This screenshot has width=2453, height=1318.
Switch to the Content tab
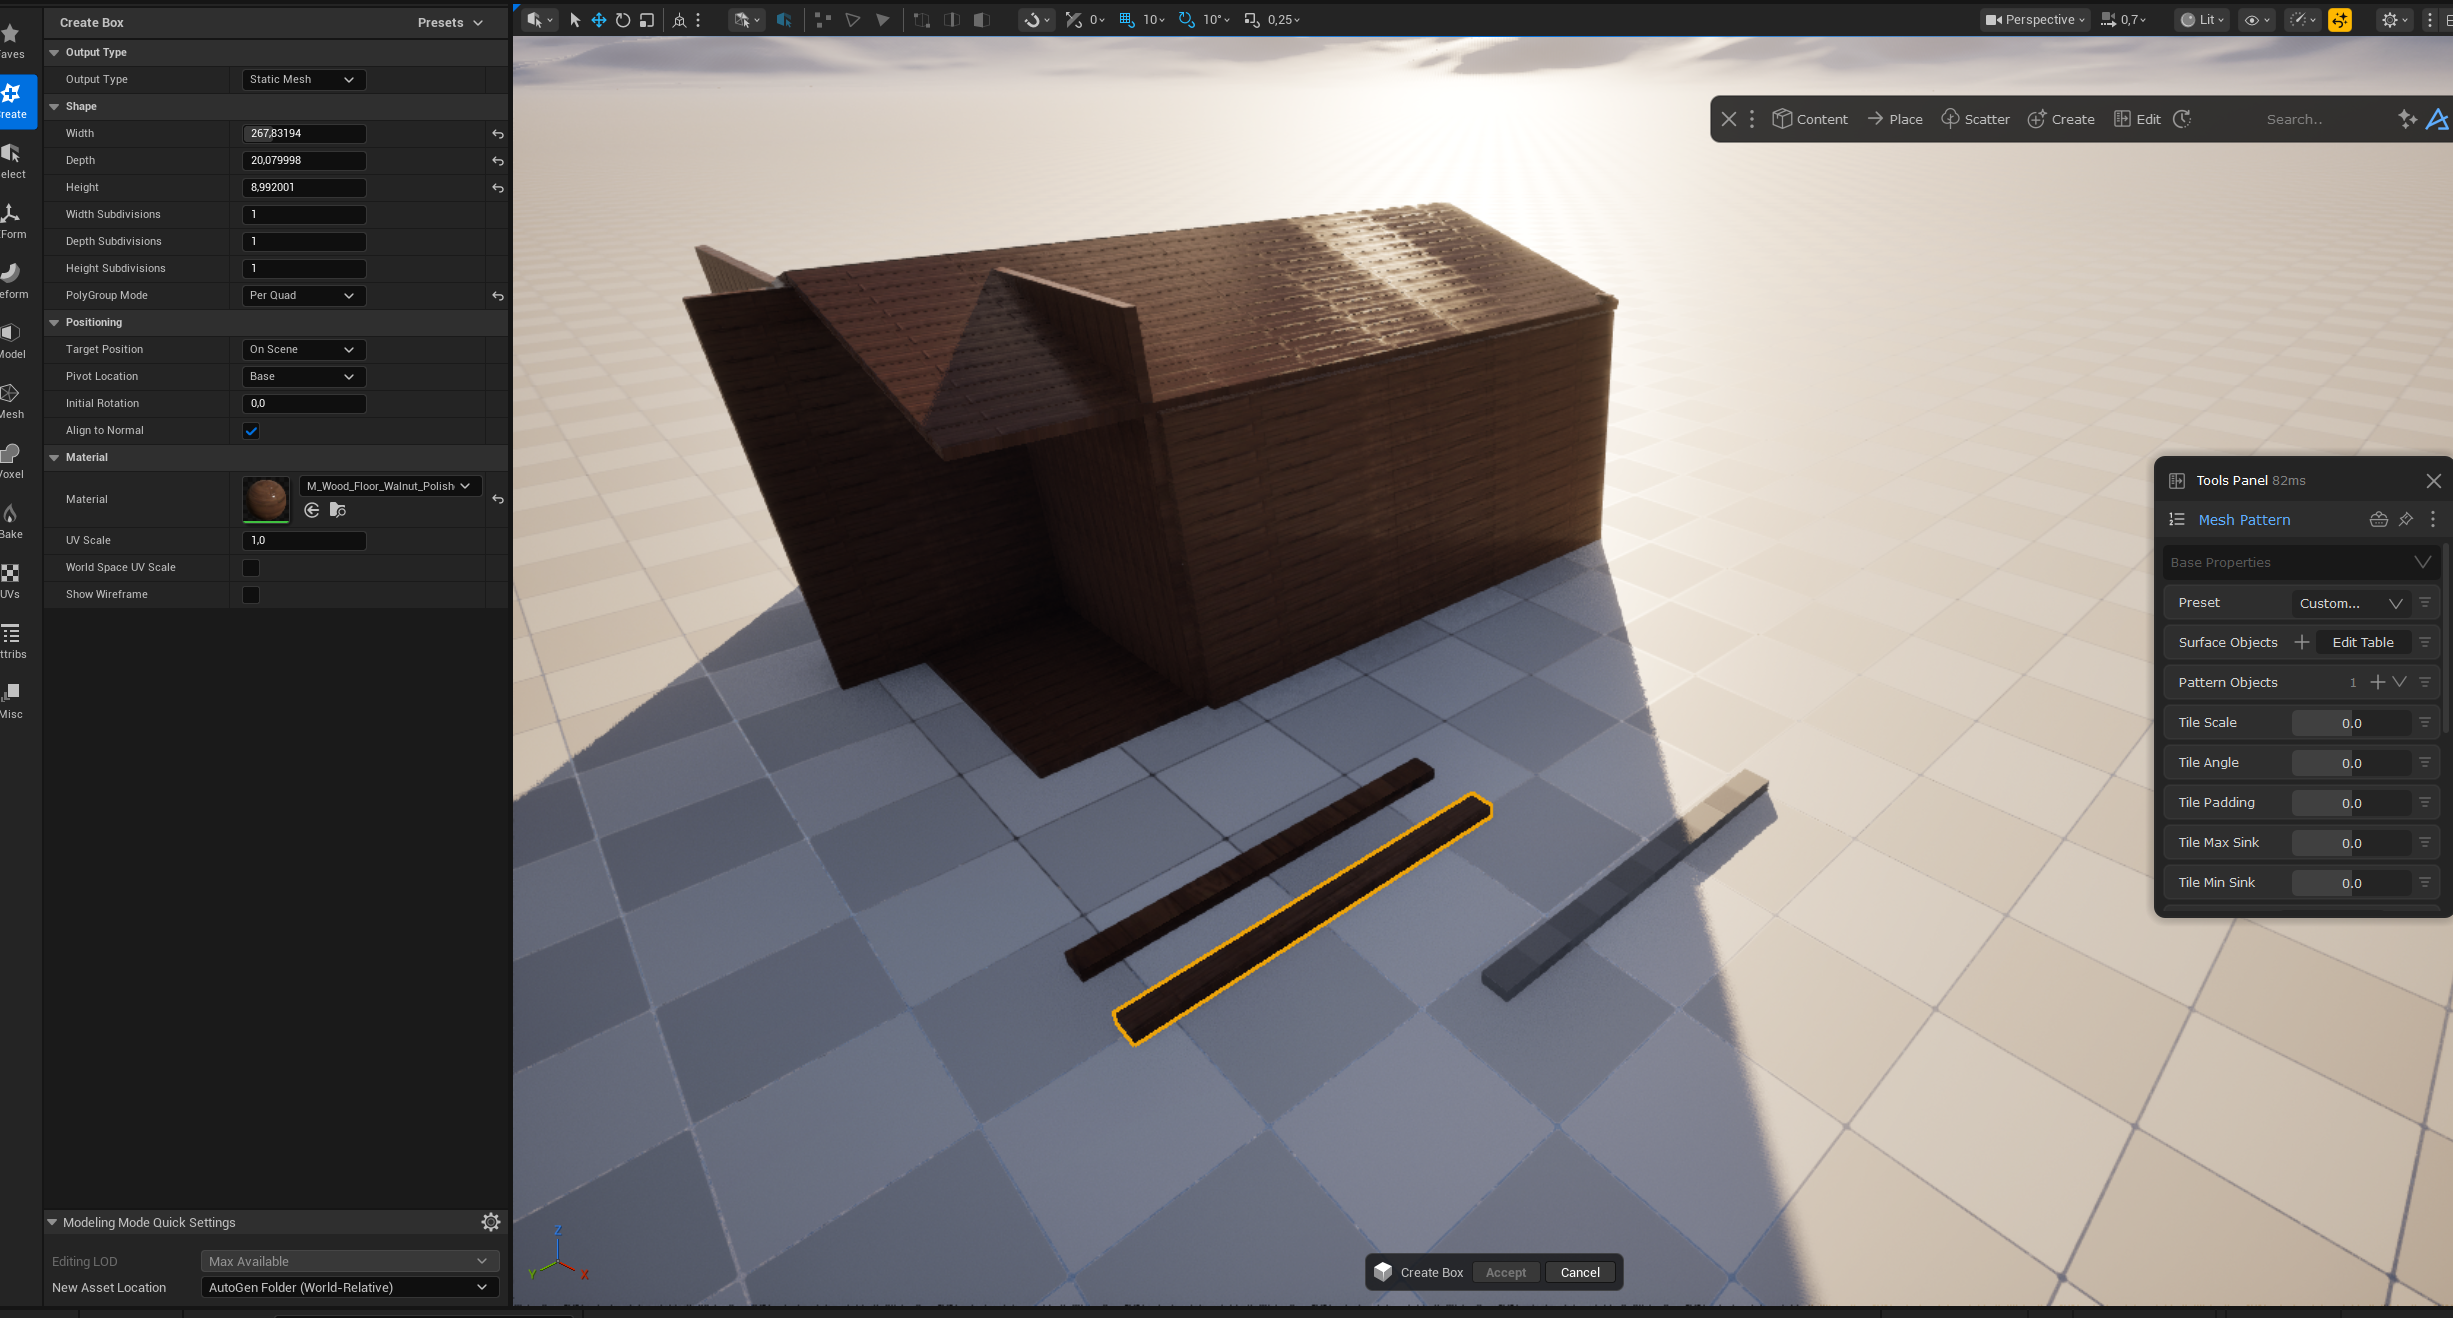pos(1810,119)
